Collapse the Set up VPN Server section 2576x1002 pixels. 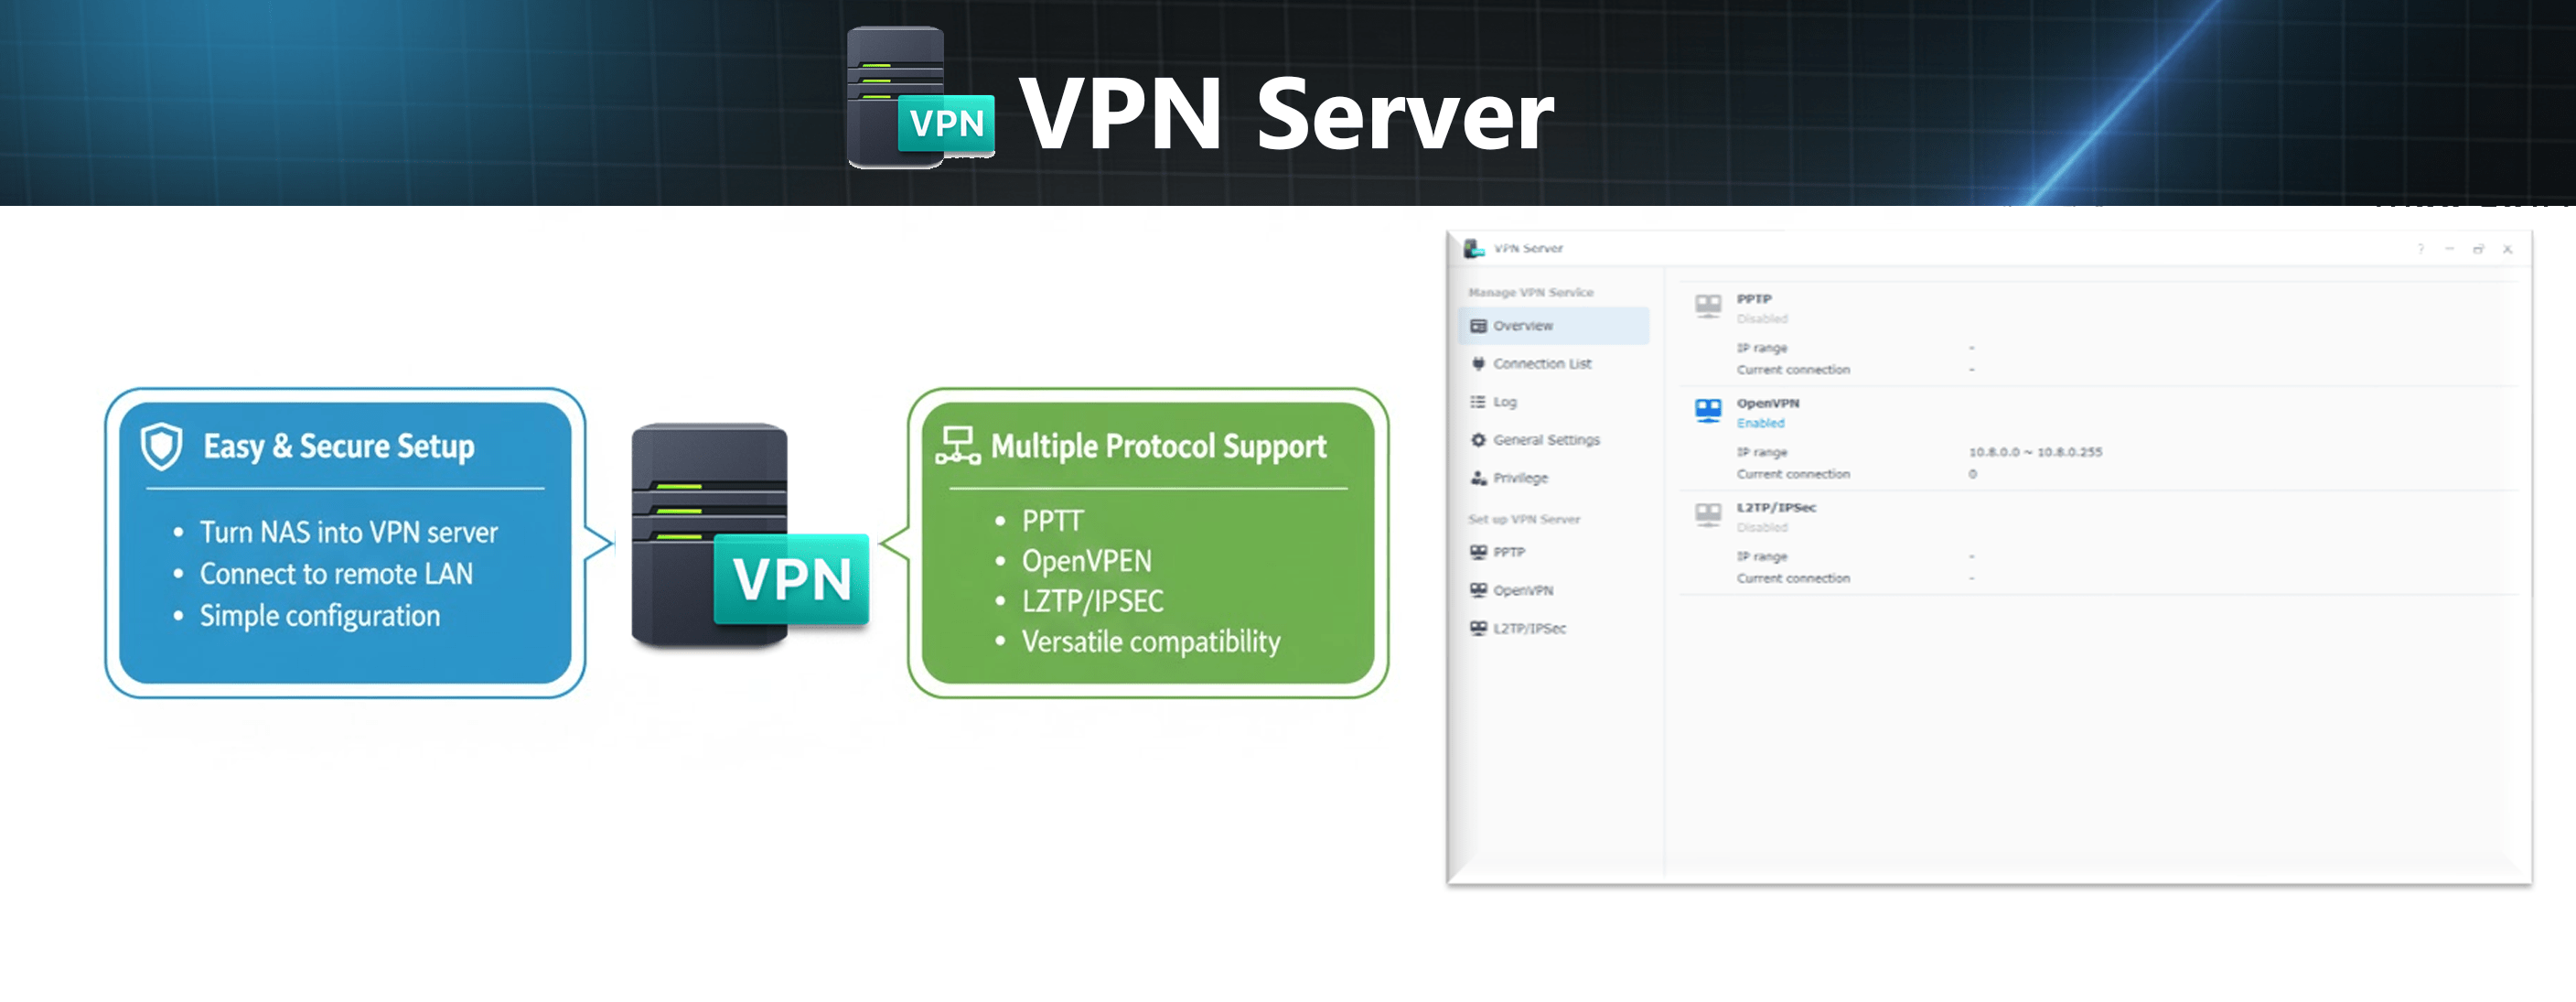pyautogui.click(x=1524, y=520)
